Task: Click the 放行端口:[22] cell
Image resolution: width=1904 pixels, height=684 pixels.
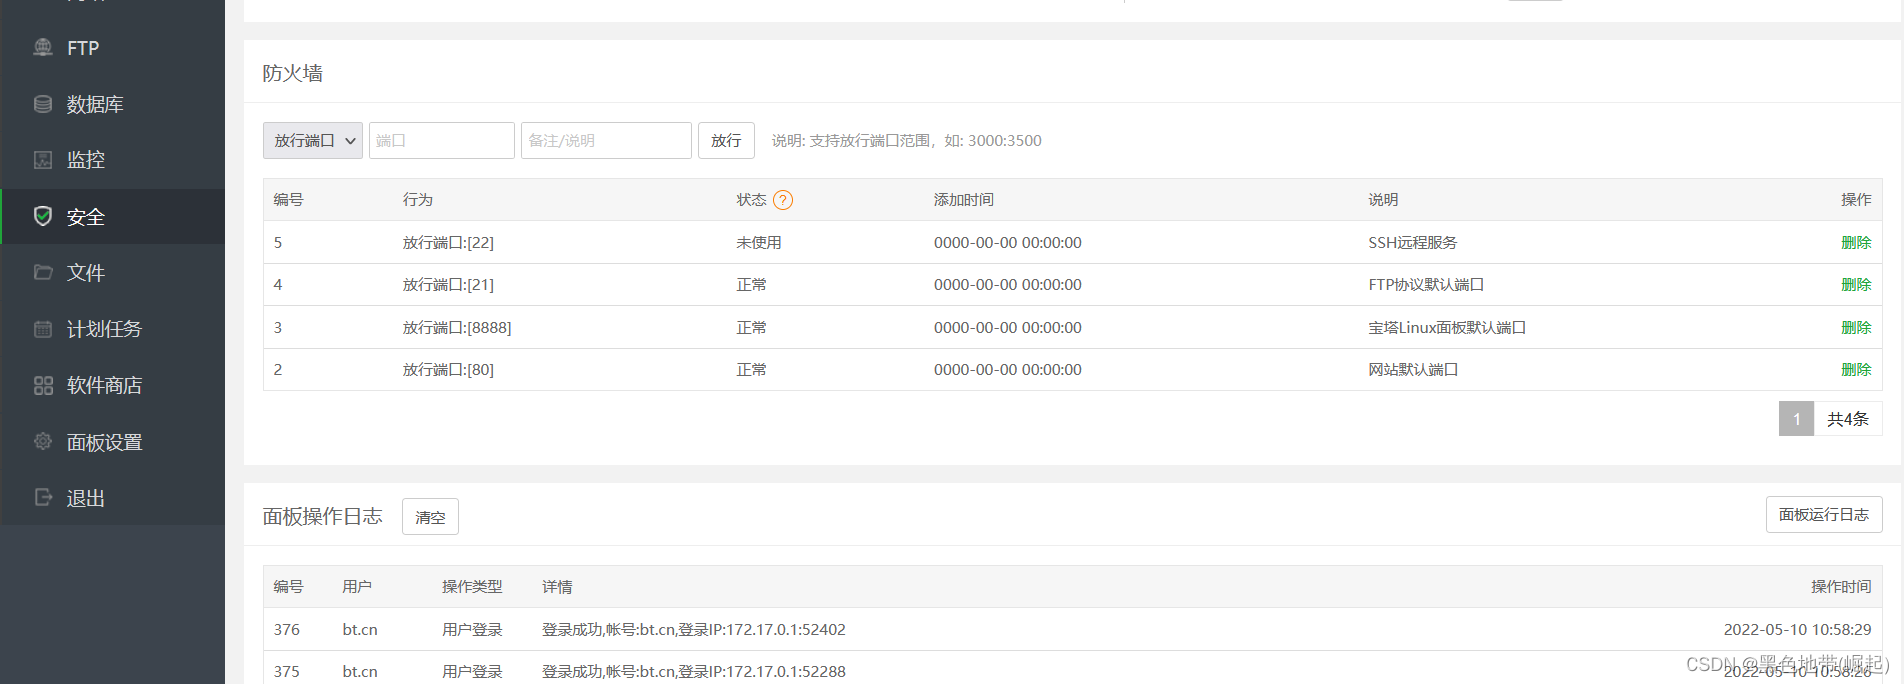Action: pos(448,243)
